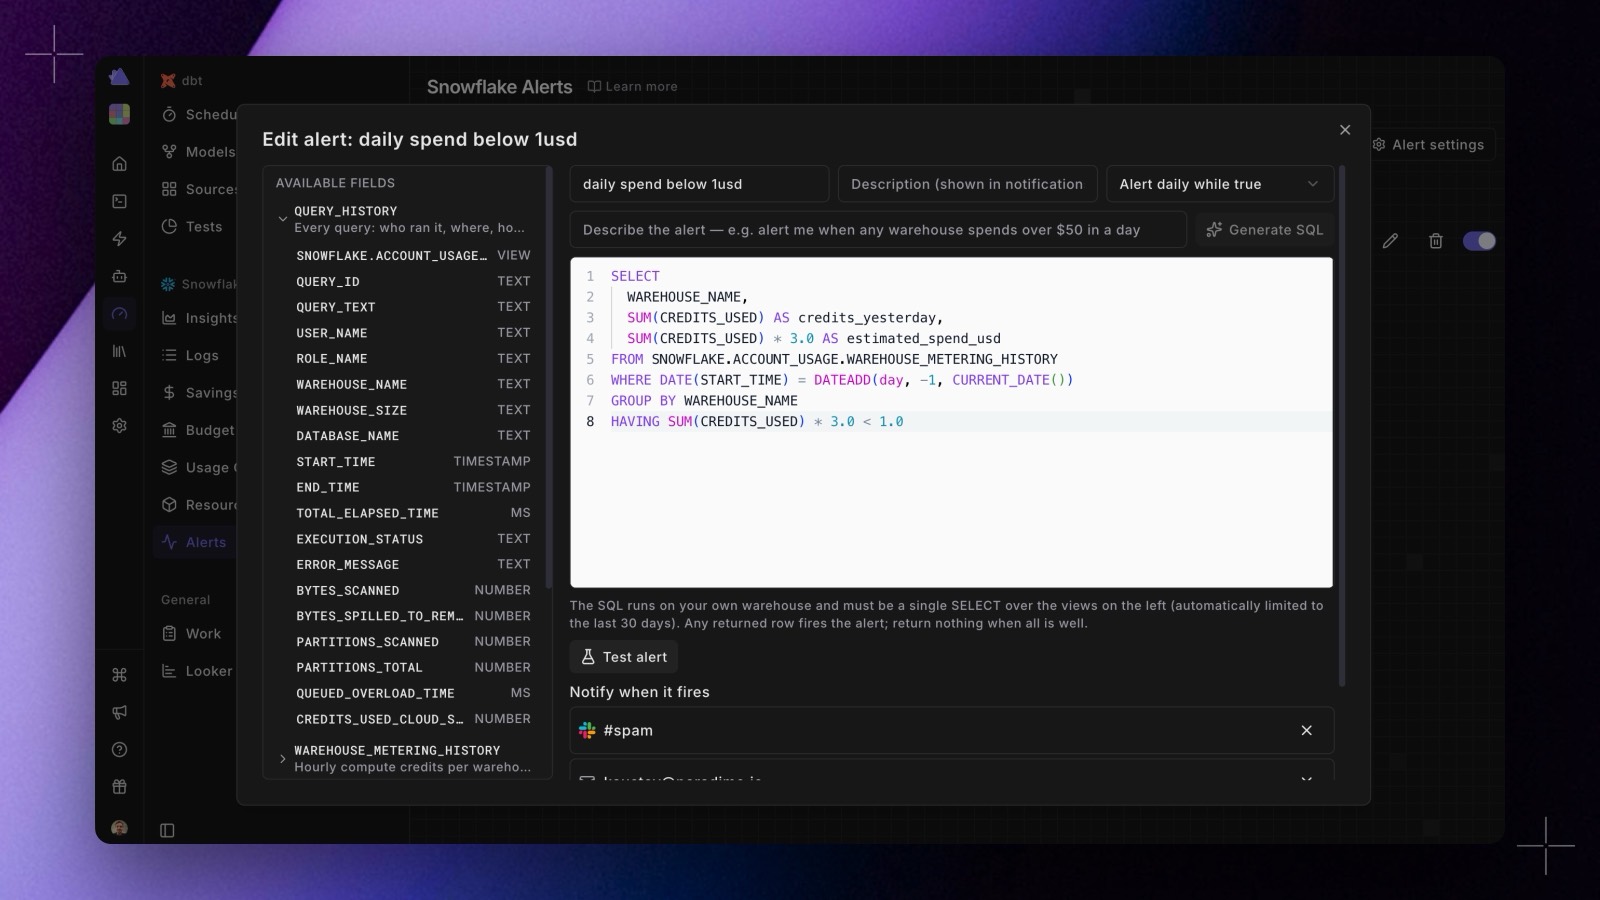Click the Test alert button
Screen dimensions: 1600x900
click(624, 657)
